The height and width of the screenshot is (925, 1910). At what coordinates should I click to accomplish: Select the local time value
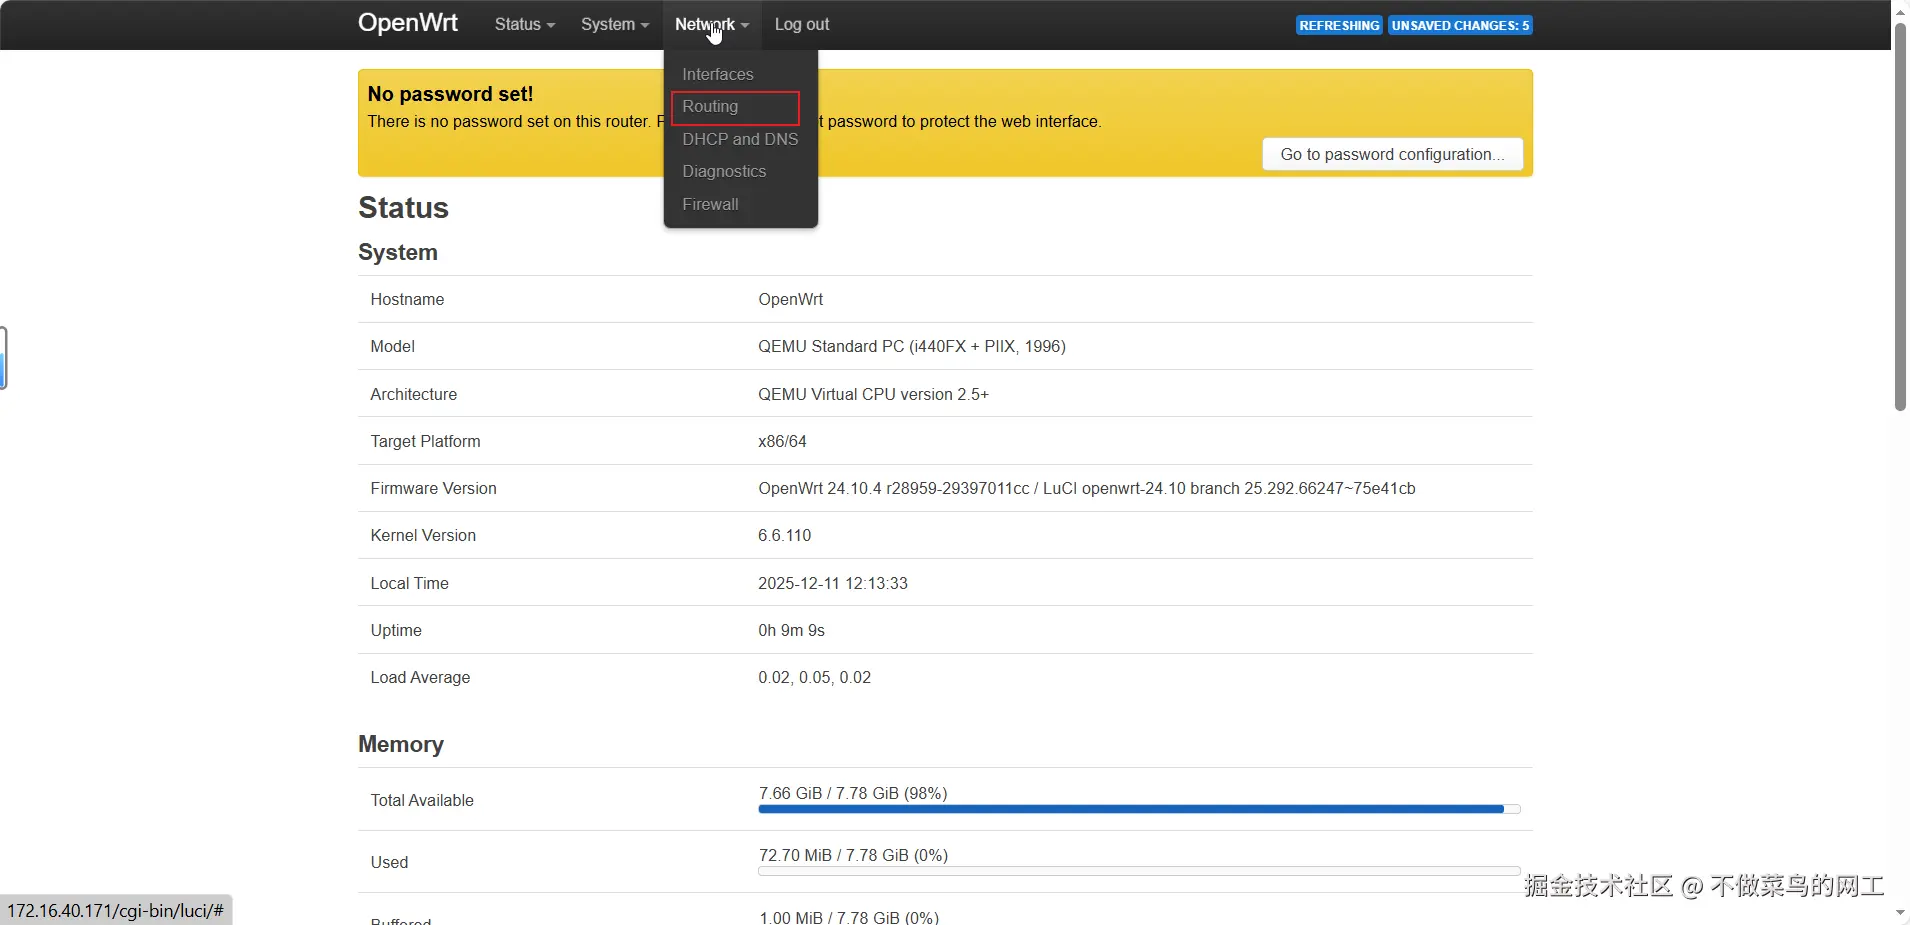832,583
